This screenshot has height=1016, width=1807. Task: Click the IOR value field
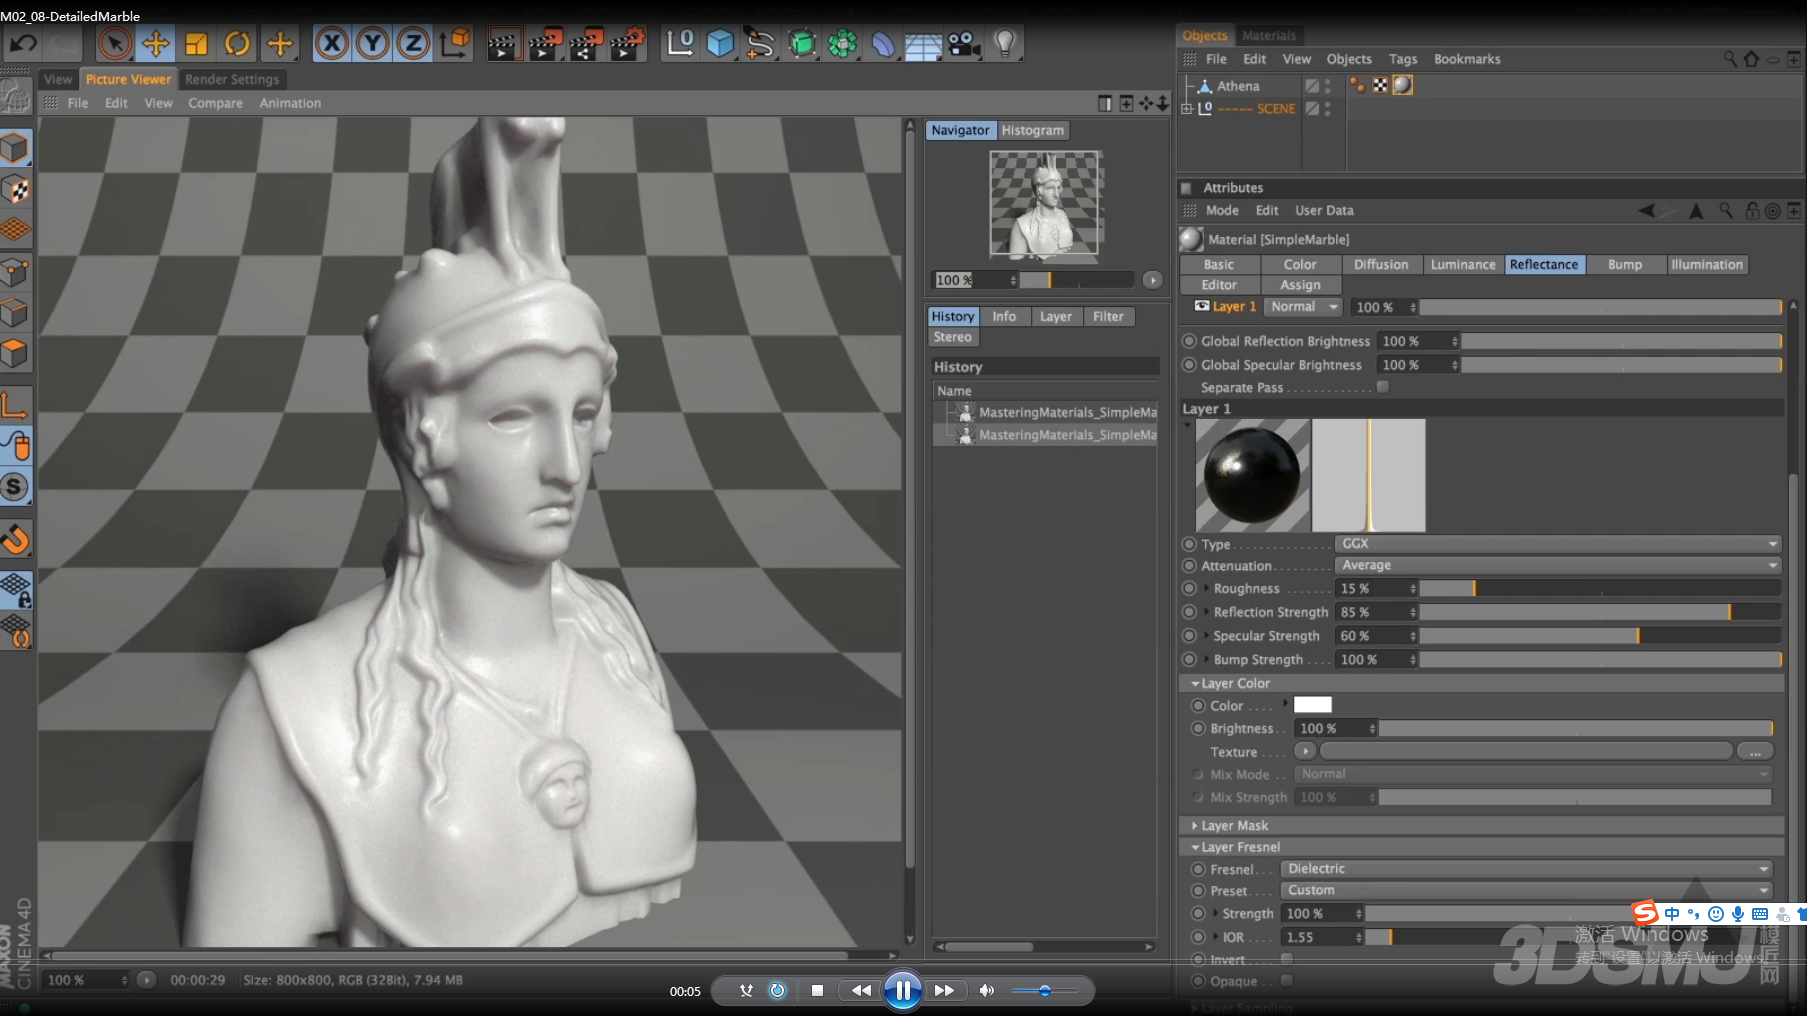pos(1322,937)
